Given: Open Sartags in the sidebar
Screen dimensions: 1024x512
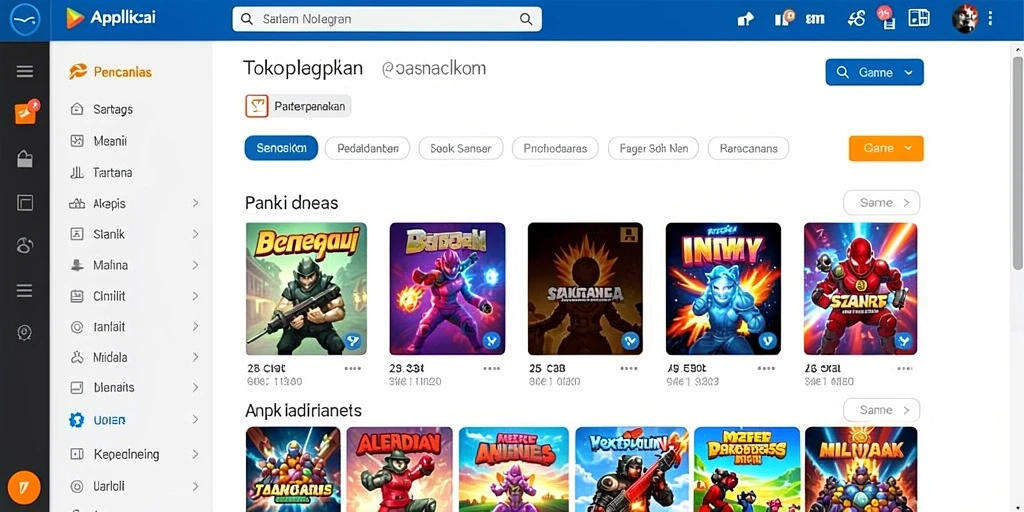Looking at the screenshot, I should point(112,109).
